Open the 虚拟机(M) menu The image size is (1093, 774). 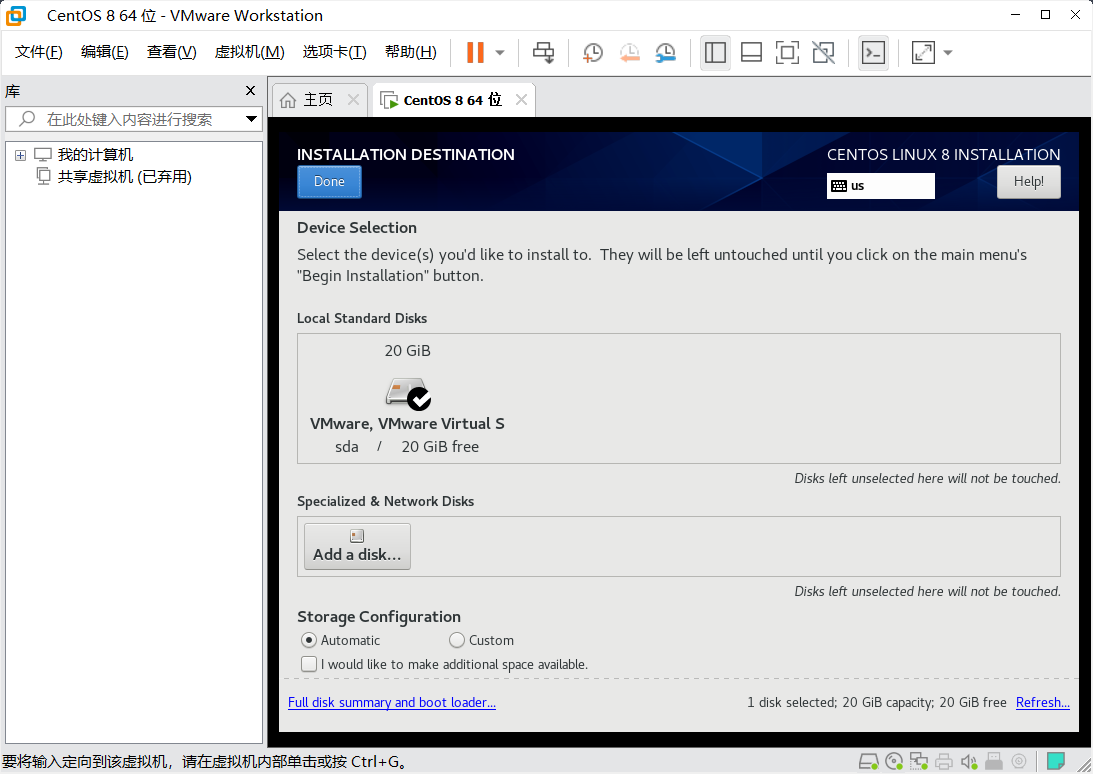click(250, 52)
